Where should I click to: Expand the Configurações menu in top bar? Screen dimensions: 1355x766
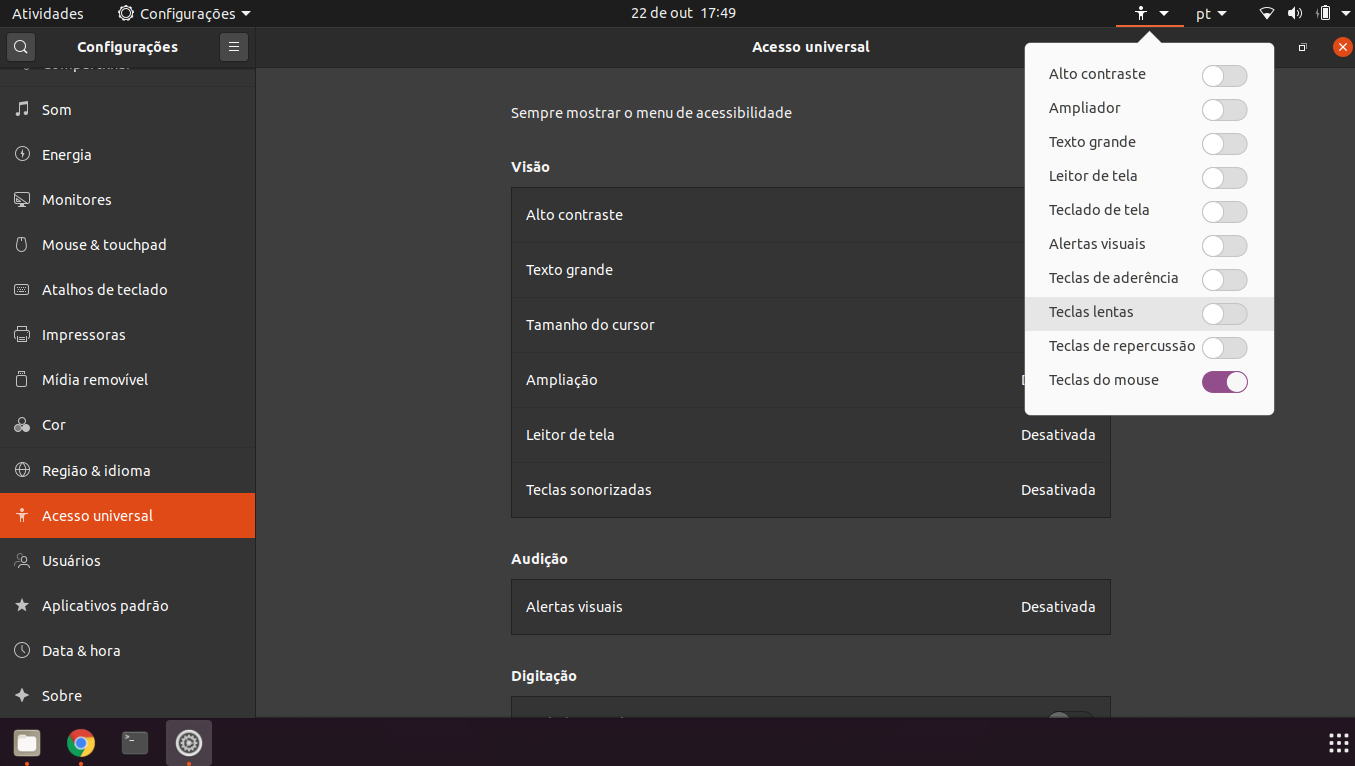[183, 13]
